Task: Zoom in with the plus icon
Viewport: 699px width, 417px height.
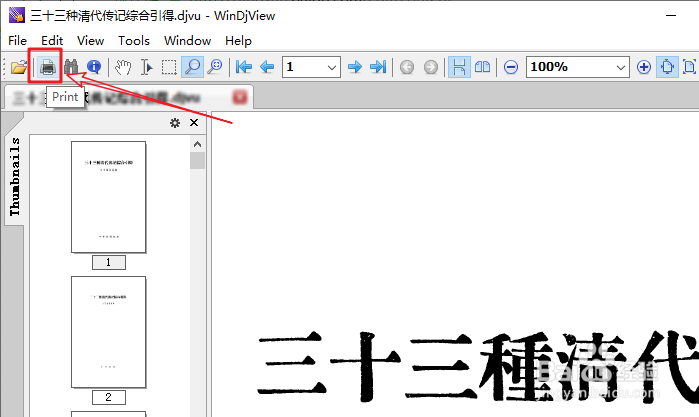Action: click(x=644, y=67)
